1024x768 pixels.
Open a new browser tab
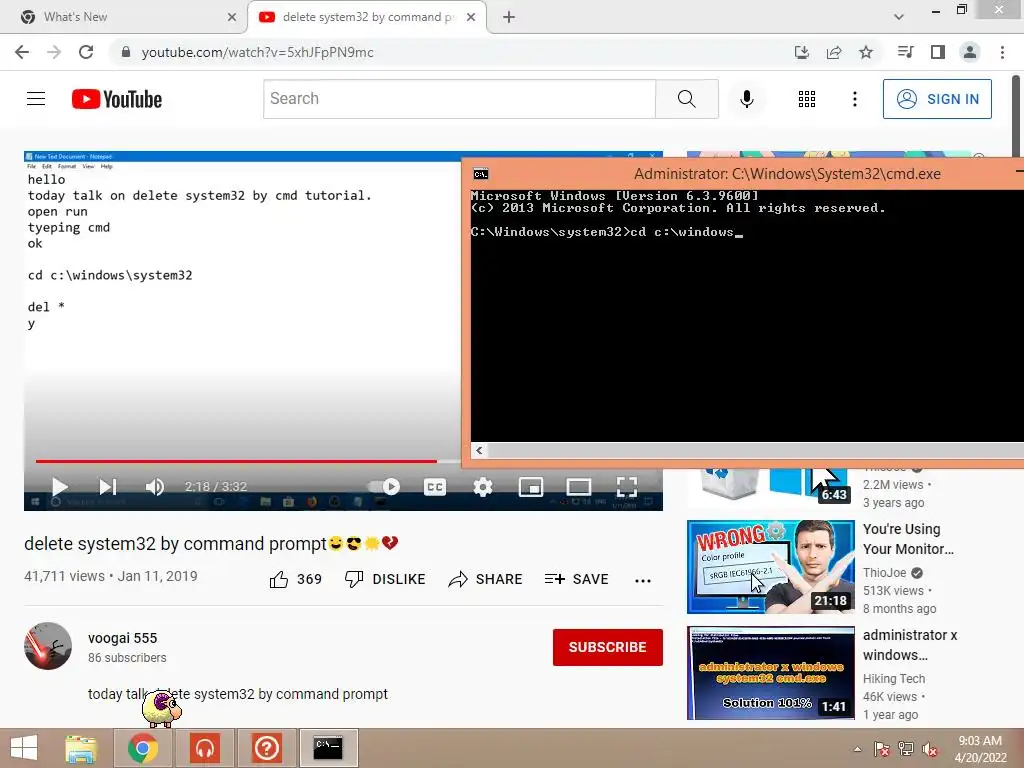tap(509, 17)
